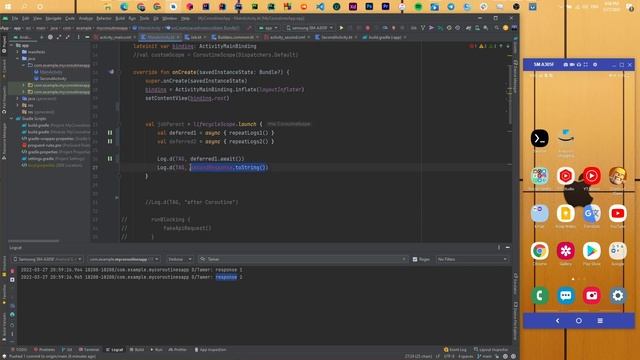640x360 pixels.
Task: Select SecondActivity in project tree
Action: pos(53,78)
